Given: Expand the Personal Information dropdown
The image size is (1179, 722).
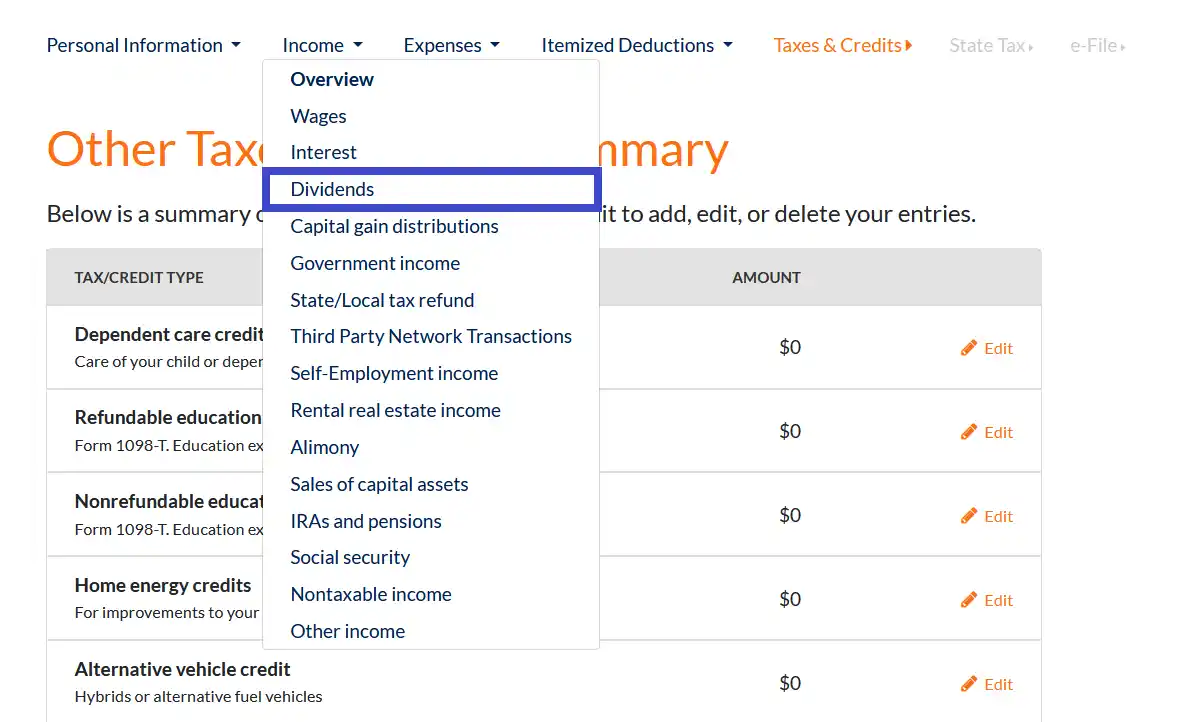Looking at the screenshot, I should [143, 45].
